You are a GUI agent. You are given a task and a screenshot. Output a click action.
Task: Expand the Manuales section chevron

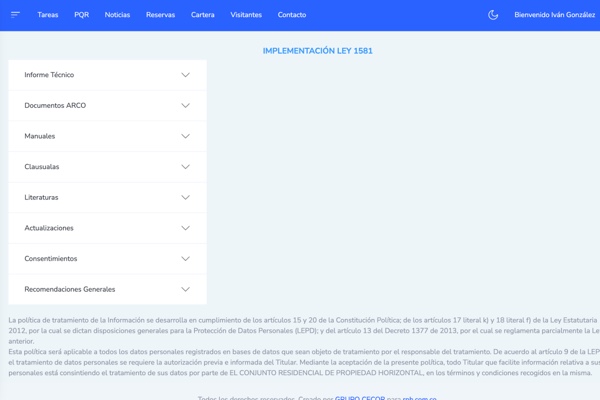(185, 136)
